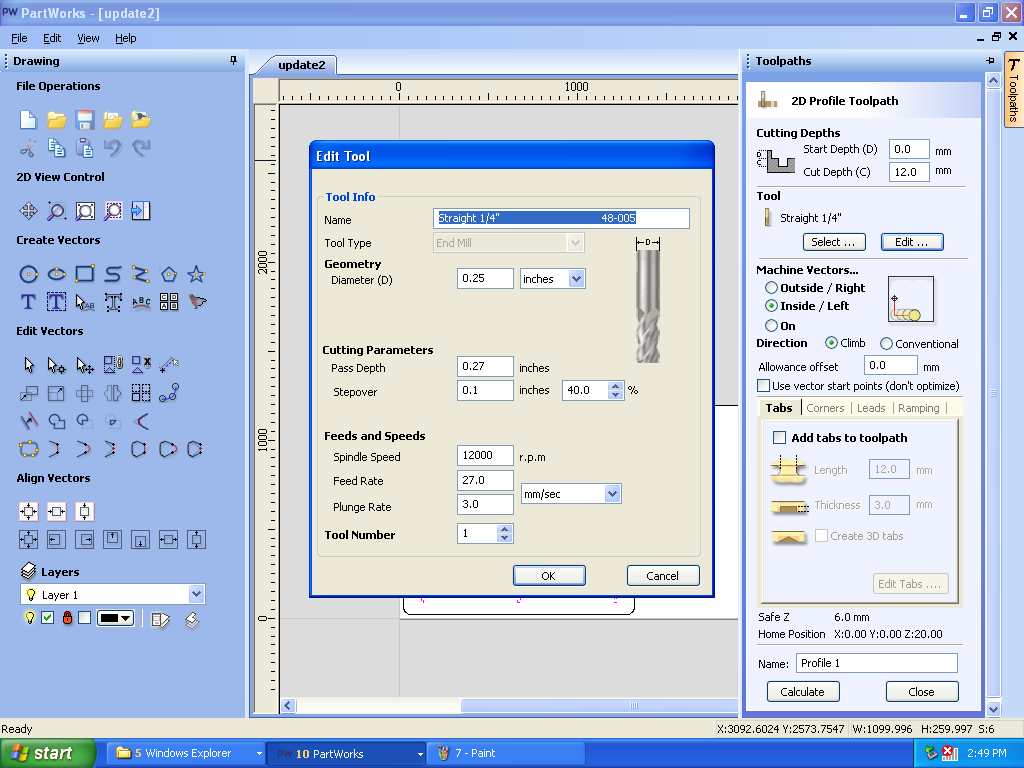
Task: Click the Cut Depth input field
Action: pyautogui.click(x=908, y=172)
